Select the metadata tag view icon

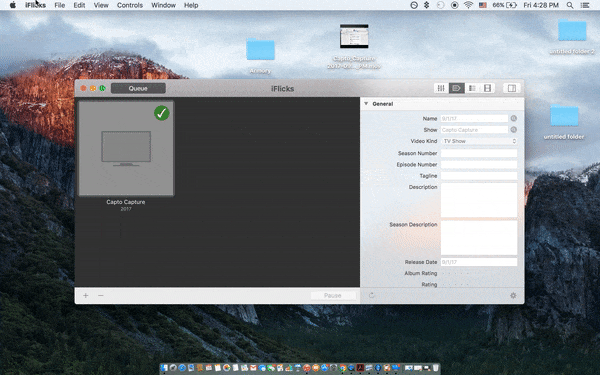click(457, 88)
